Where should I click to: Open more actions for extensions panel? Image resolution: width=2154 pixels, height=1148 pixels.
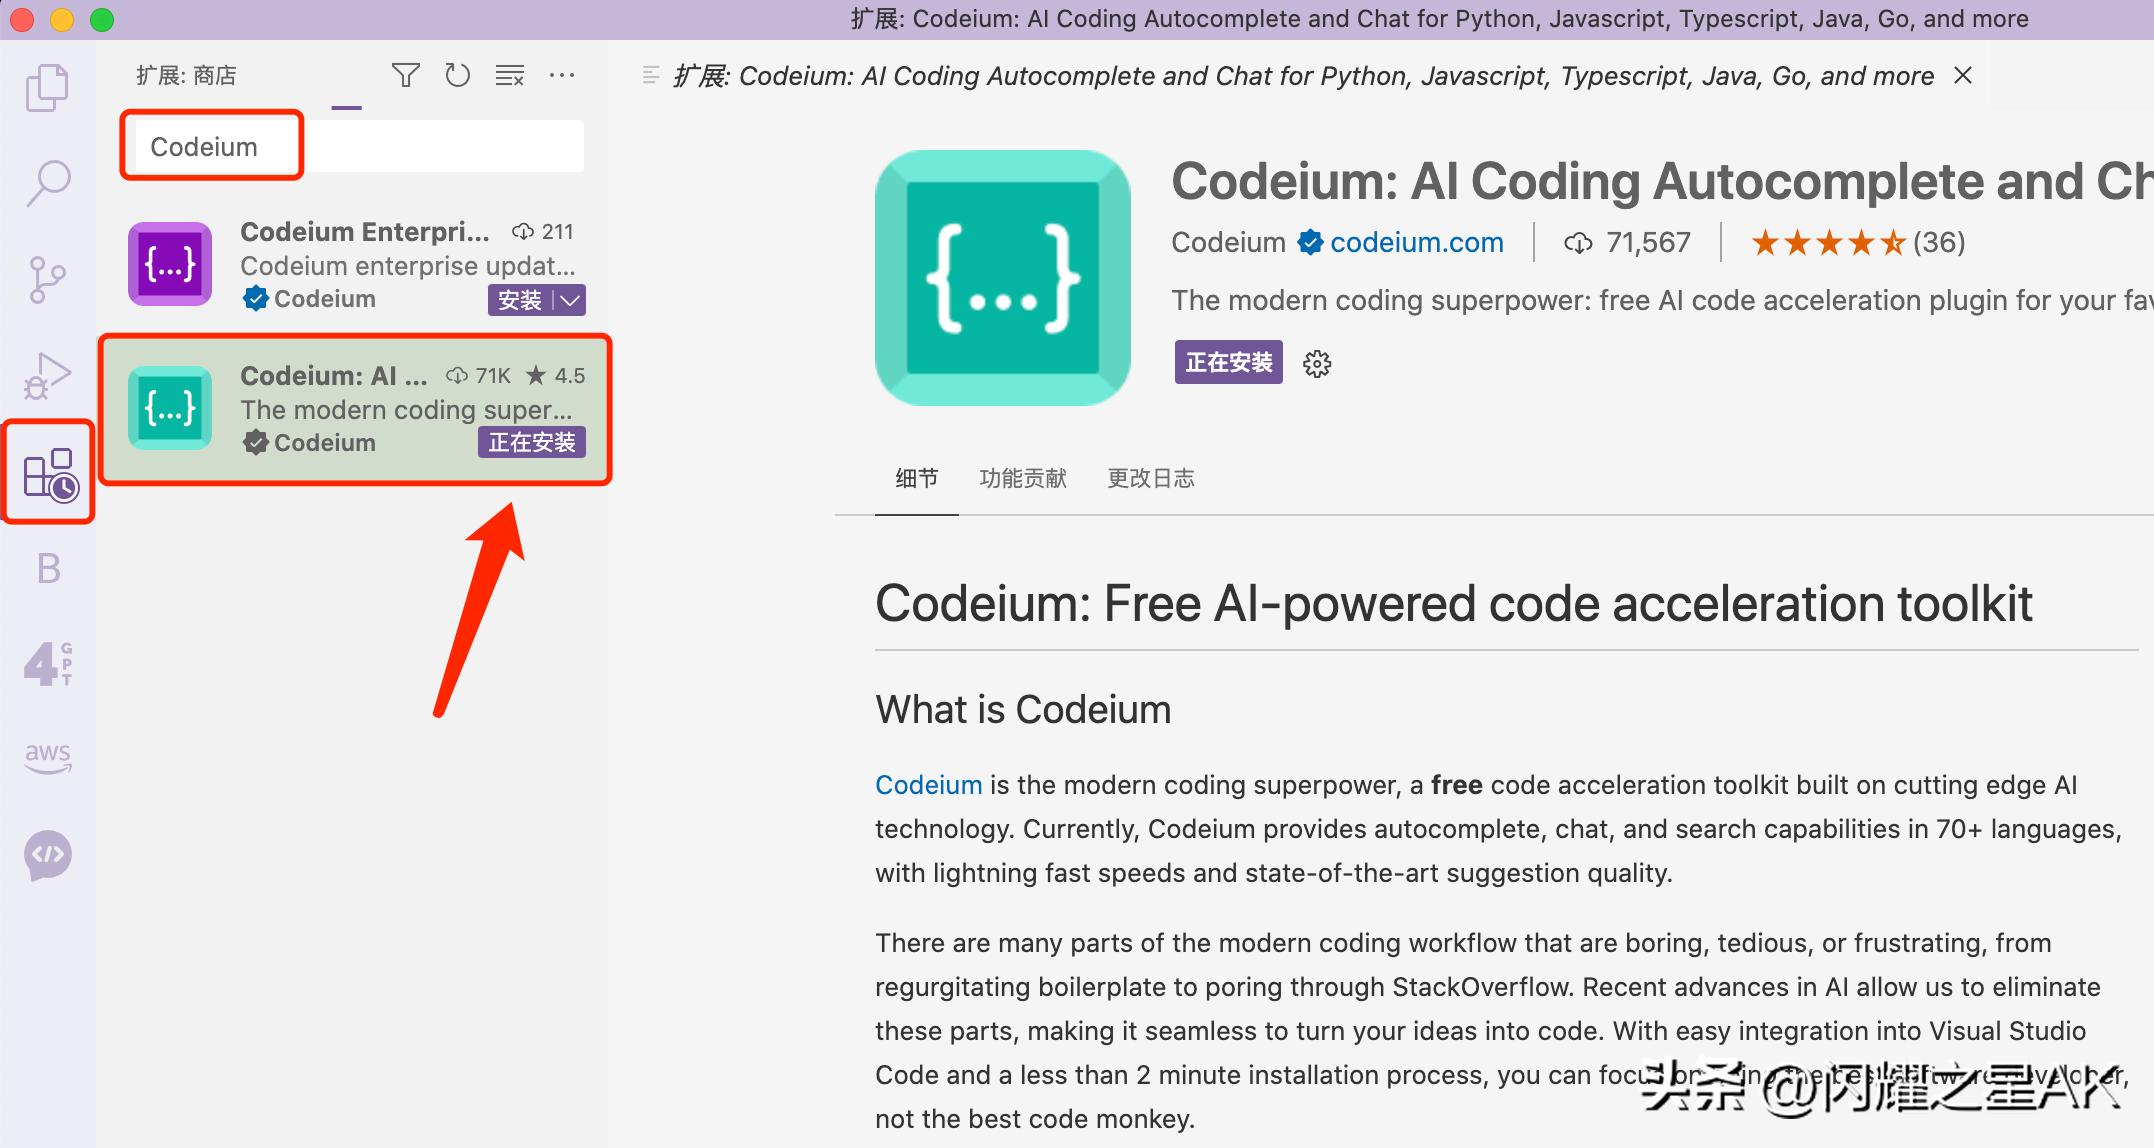[x=562, y=74]
